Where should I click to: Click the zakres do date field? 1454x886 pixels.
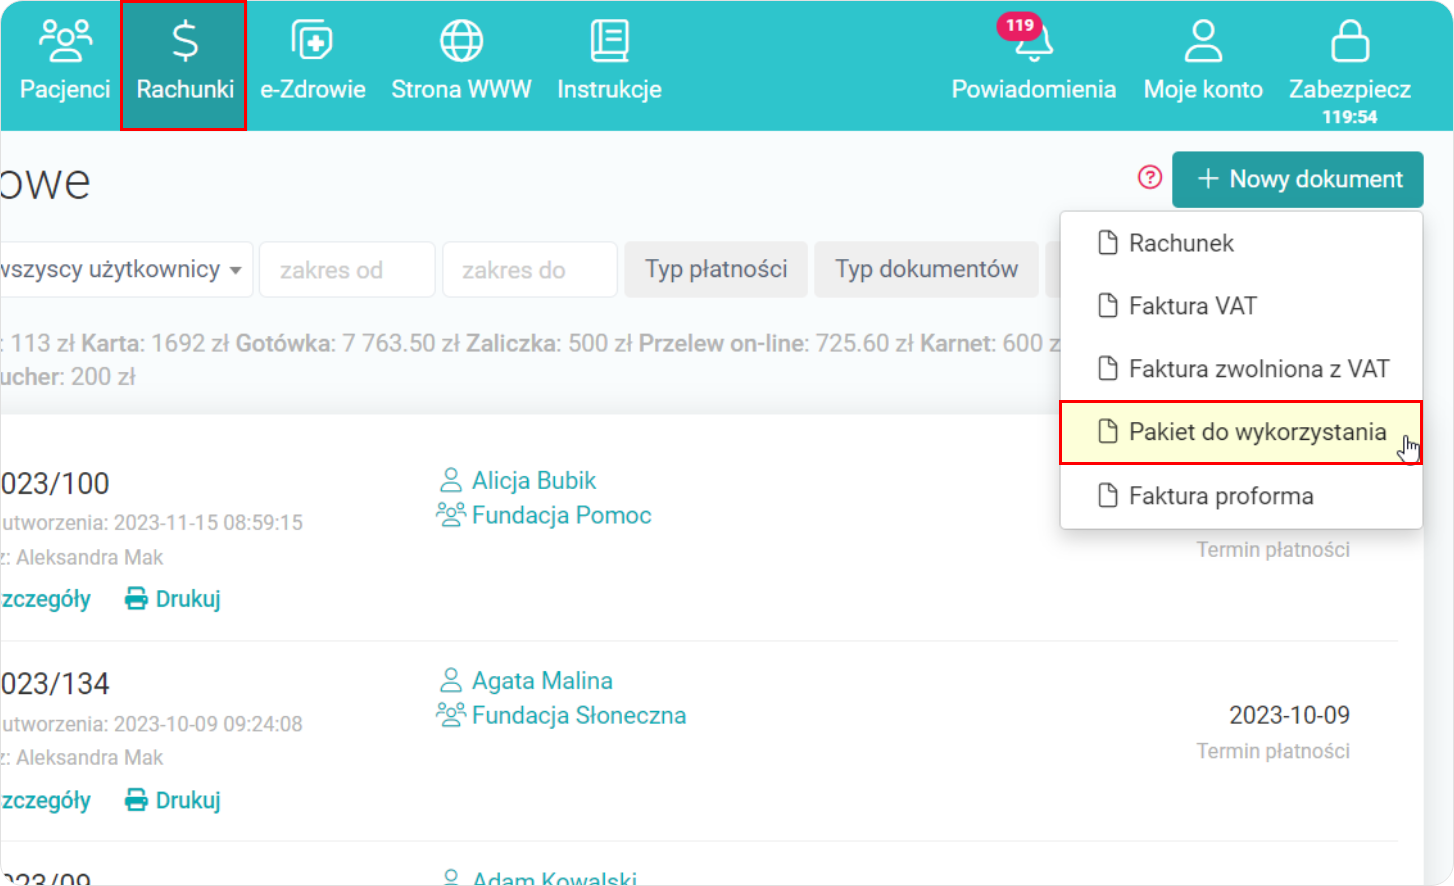point(530,270)
